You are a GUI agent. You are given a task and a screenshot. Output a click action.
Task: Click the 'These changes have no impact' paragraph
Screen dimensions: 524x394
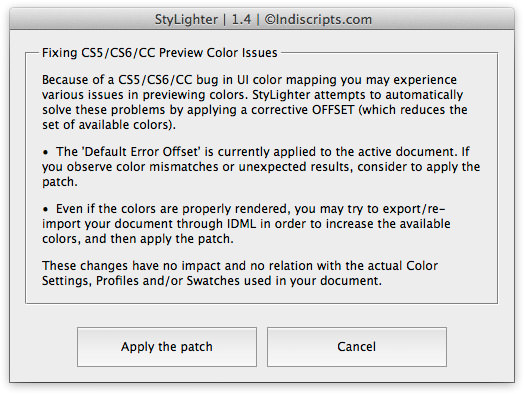click(x=240, y=273)
